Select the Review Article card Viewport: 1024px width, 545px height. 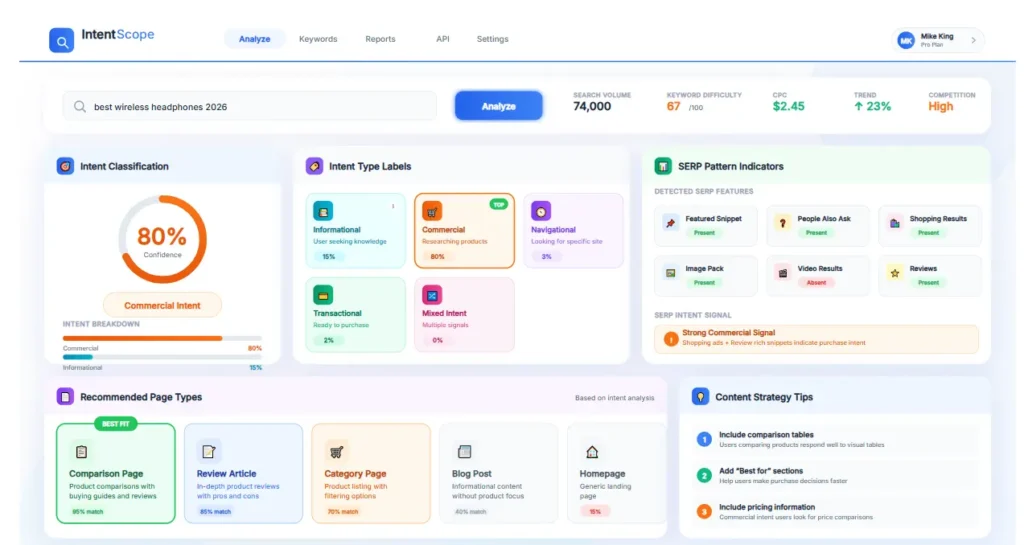point(243,473)
